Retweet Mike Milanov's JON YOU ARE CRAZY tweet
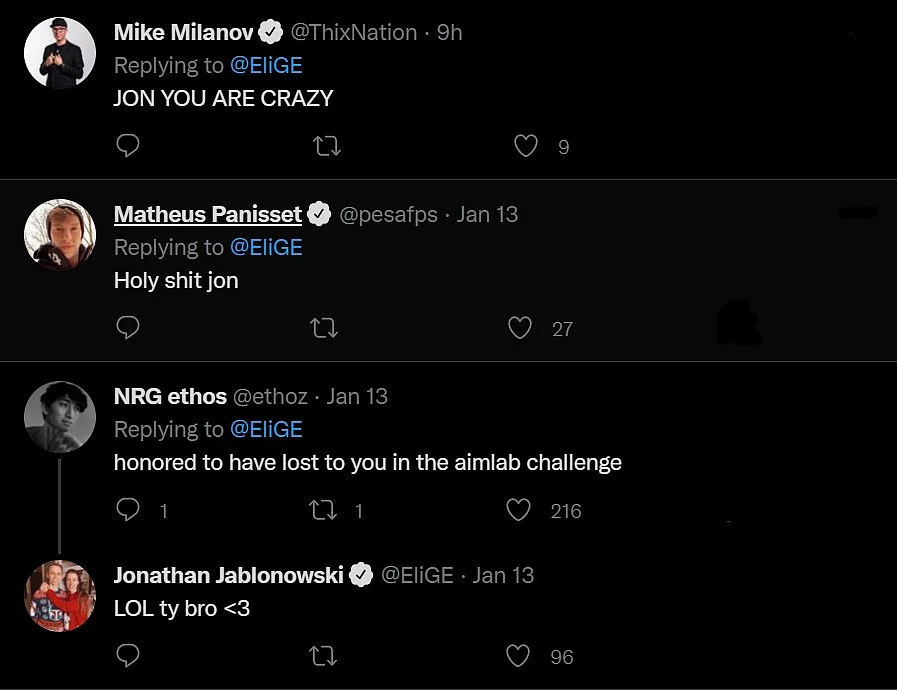897x690 pixels. [327, 146]
